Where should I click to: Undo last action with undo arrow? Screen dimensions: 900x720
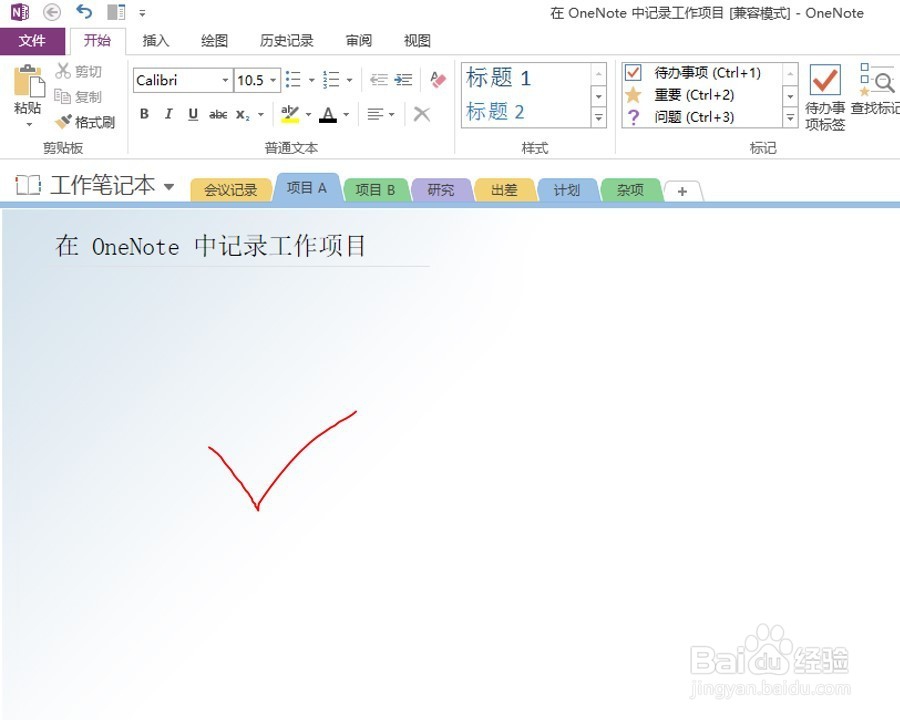[84, 11]
